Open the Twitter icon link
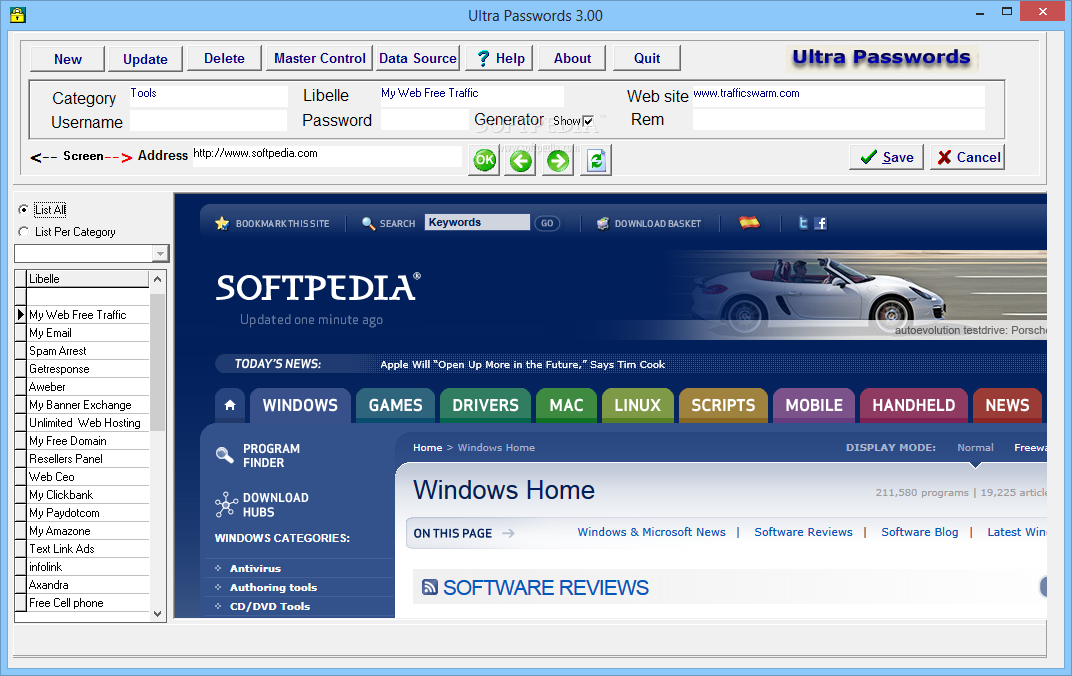This screenshot has height=676, width=1072. [x=803, y=223]
